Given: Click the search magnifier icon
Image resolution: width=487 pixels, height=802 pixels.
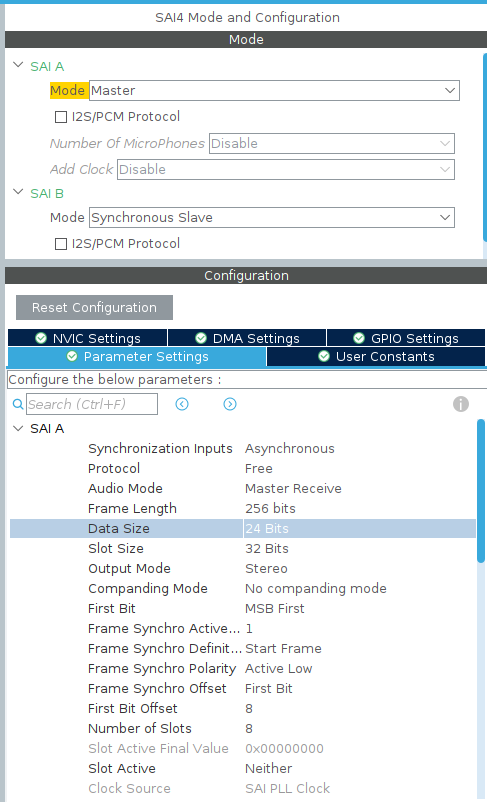Looking at the screenshot, I should [x=18, y=404].
